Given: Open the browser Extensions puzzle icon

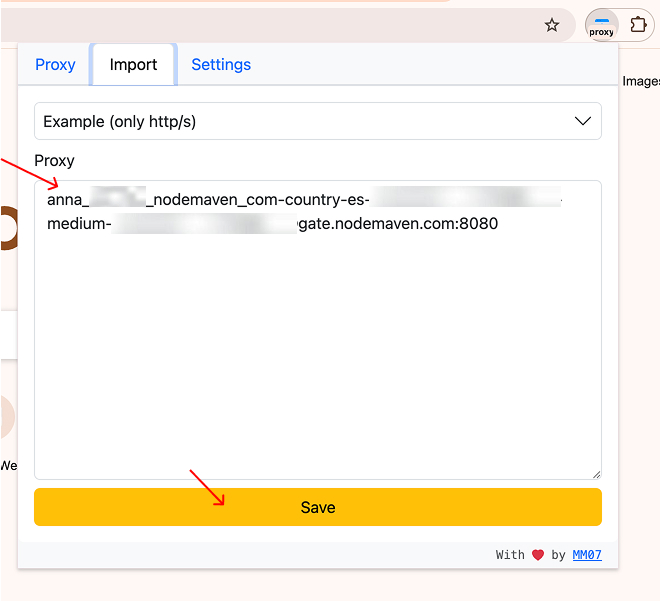Looking at the screenshot, I should tap(638, 25).
